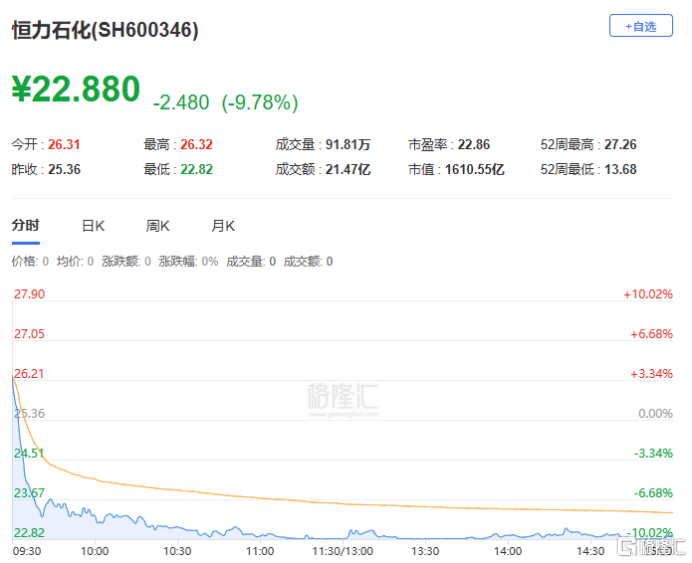Click the -9.78% change percentage
This screenshot has height=563, width=692.
coord(260,102)
